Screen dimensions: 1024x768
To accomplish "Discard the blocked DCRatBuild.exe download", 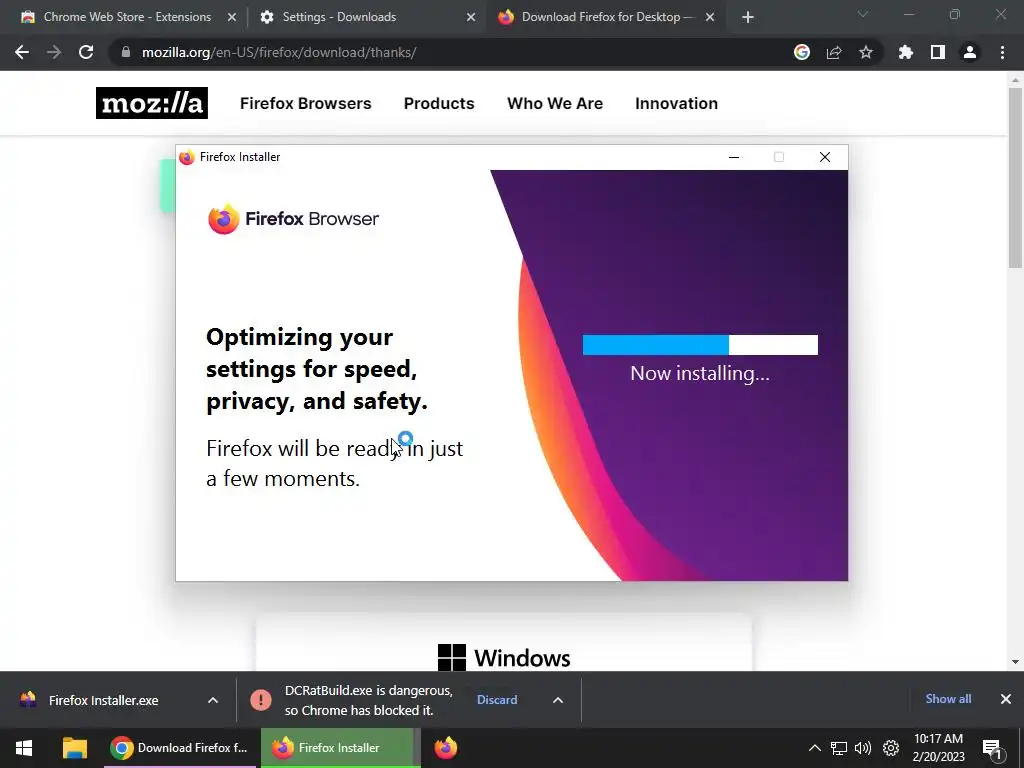I will 497,699.
